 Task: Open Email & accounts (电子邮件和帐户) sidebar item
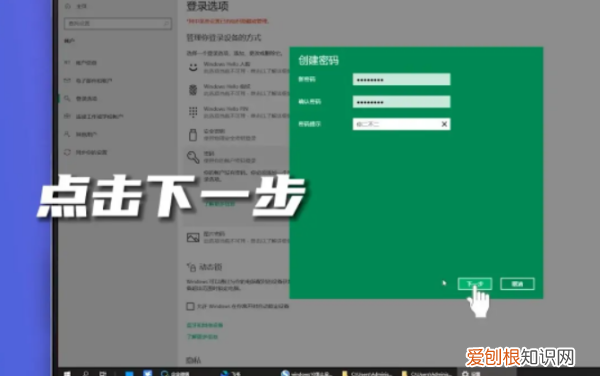[x=88, y=81]
